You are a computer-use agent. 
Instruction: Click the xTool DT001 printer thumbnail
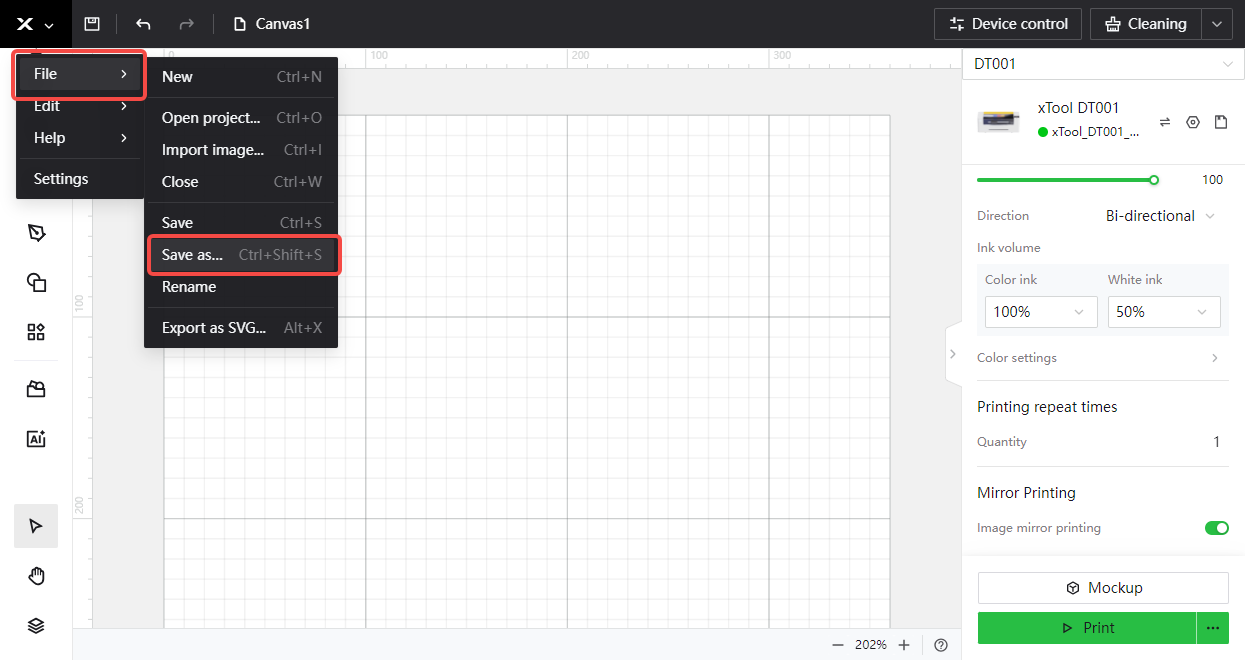coord(998,121)
